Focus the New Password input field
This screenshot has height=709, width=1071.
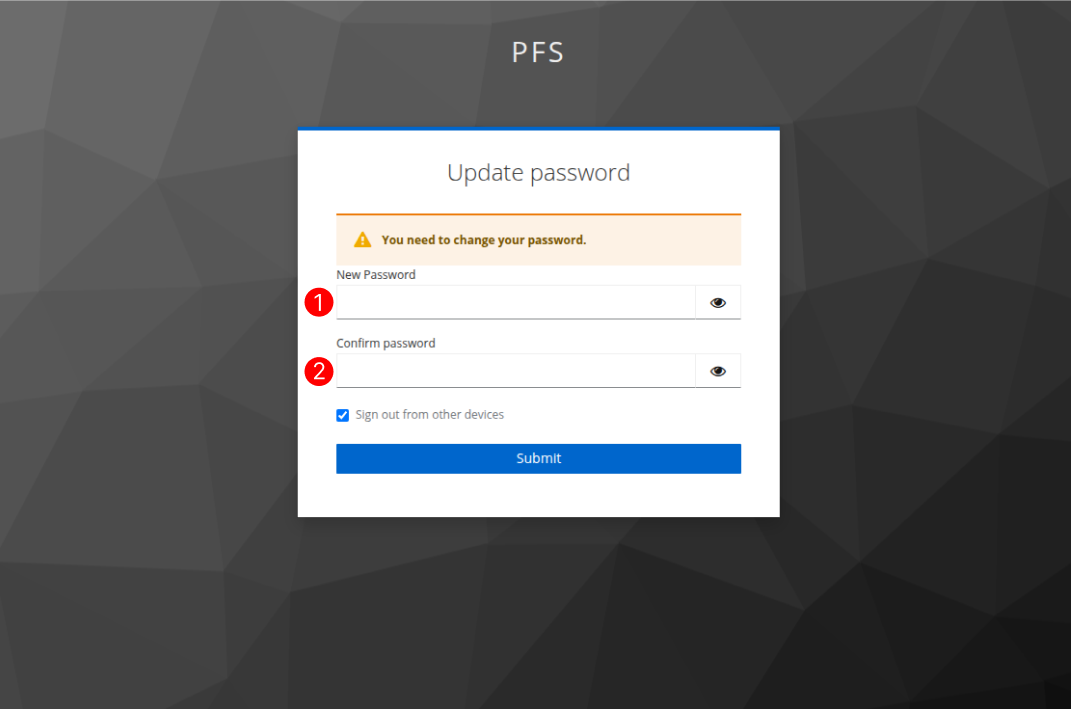[x=516, y=303]
